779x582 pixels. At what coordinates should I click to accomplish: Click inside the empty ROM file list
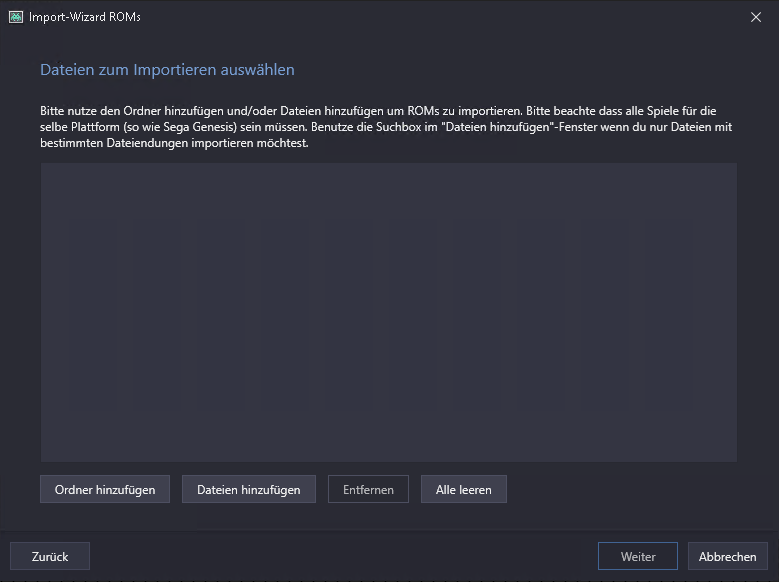[x=388, y=312]
